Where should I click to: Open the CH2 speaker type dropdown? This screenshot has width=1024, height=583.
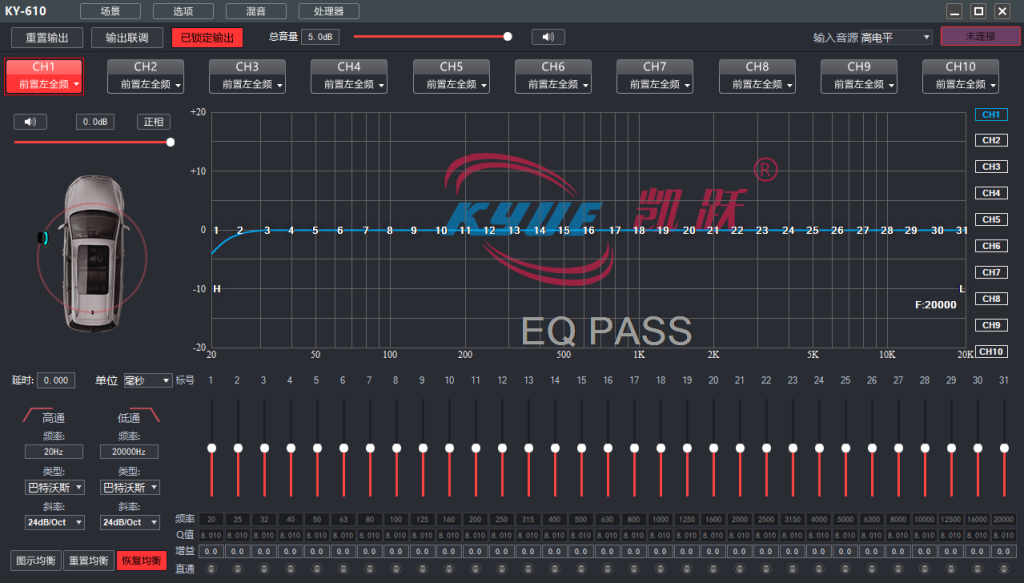click(x=146, y=84)
